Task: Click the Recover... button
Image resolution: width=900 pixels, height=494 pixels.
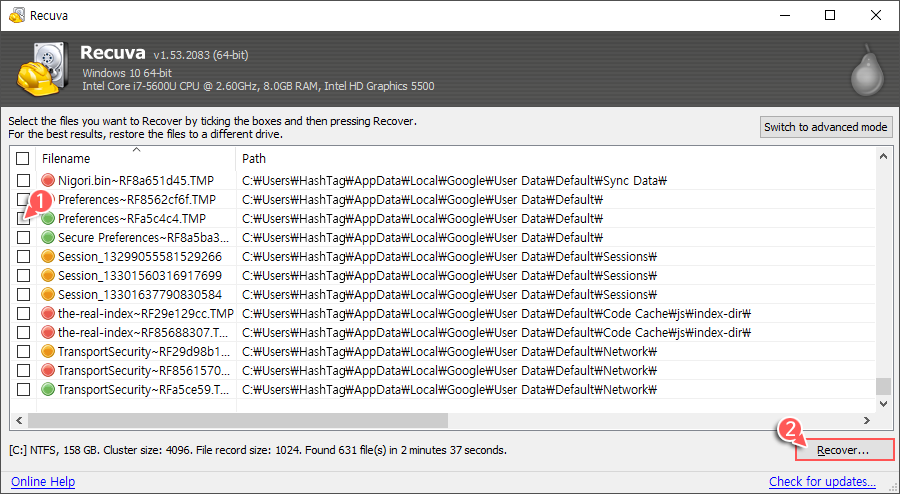Action: tap(844, 450)
